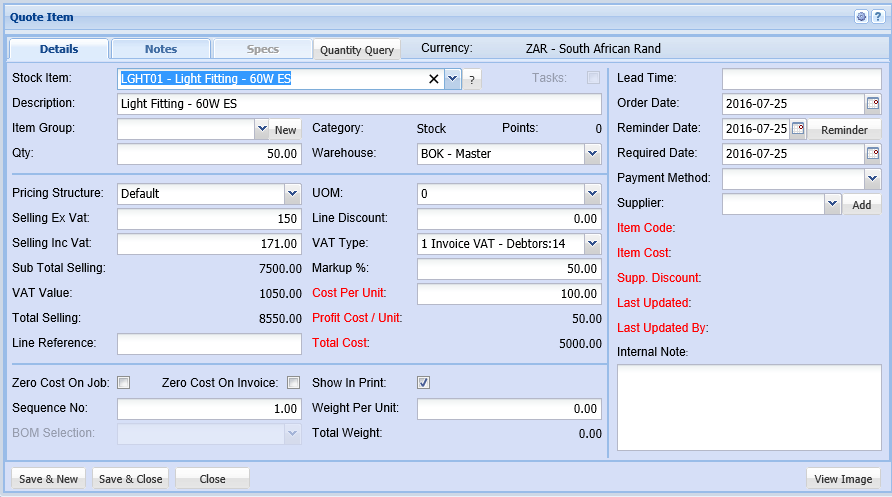892x497 pixels.
Task: Open the Quantity Query tab
Action: click(357, 50)
